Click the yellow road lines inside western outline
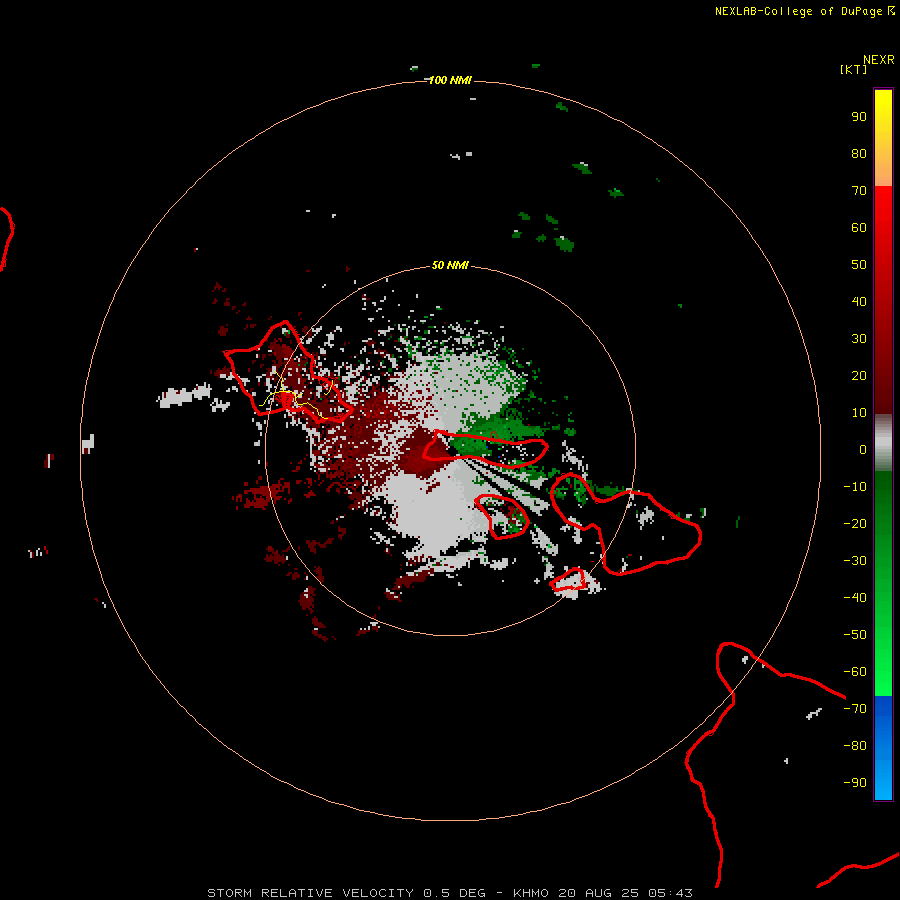The width and height of the screenshot is (900, 900). 296,397
